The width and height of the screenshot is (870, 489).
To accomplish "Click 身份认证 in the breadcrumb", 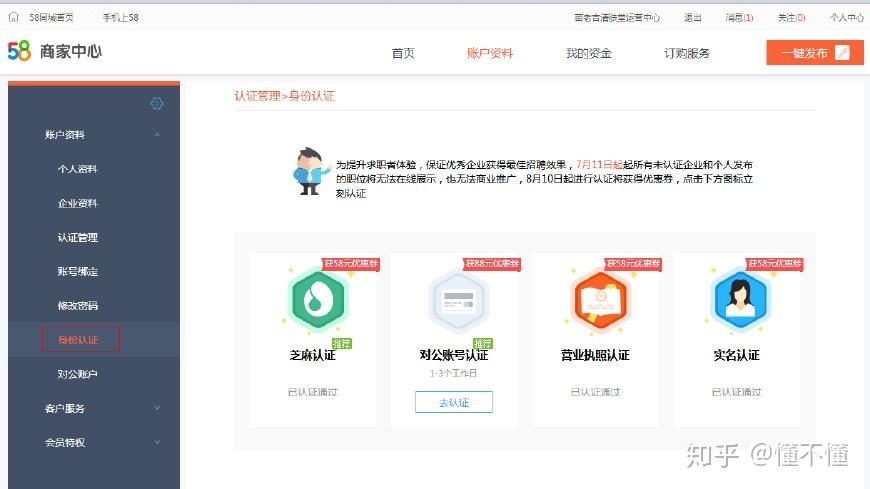I will pos(312,96).
